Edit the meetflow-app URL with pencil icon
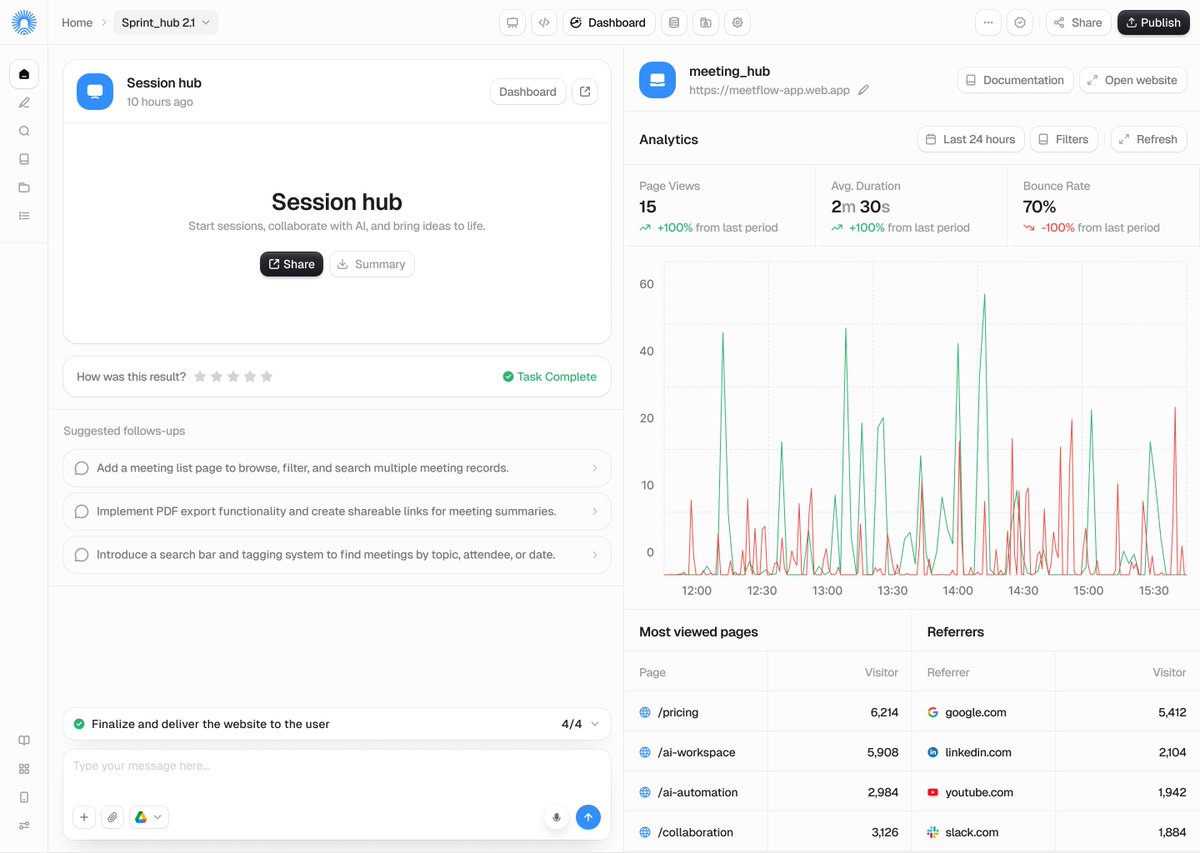1200x853 pixels. (864, 90)
